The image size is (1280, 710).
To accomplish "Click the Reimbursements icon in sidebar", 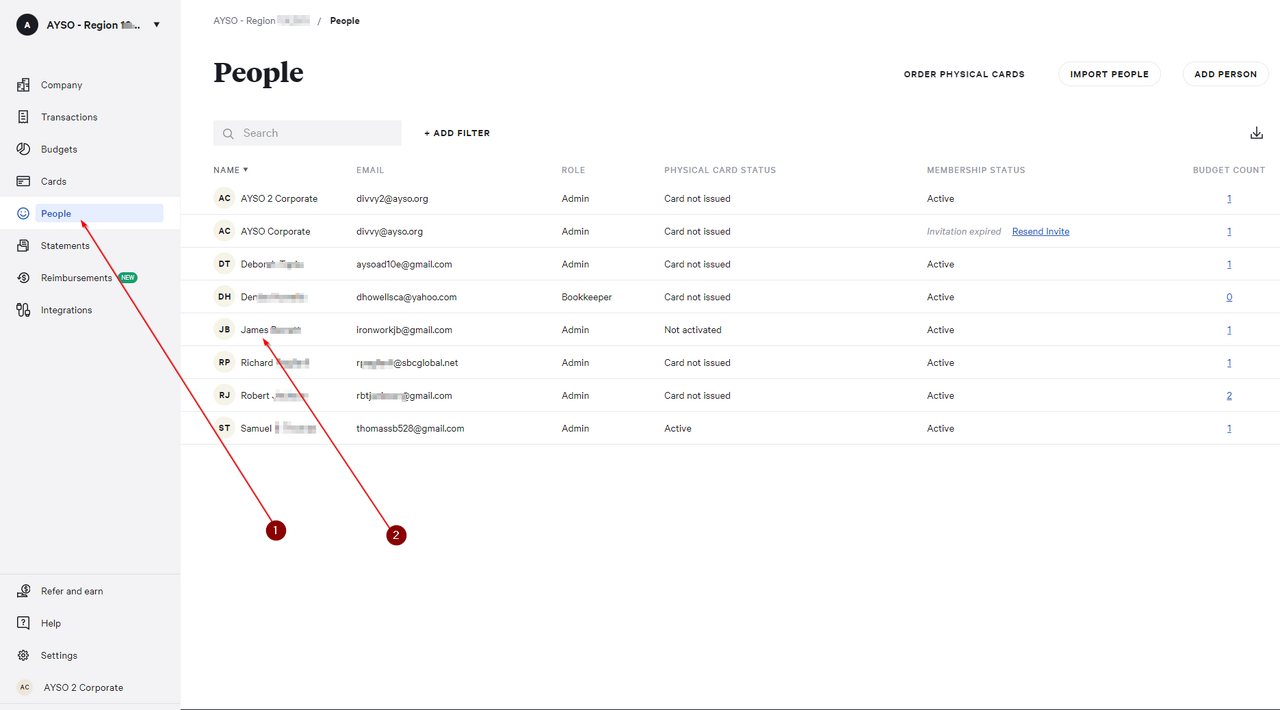I will pos(23,278).
